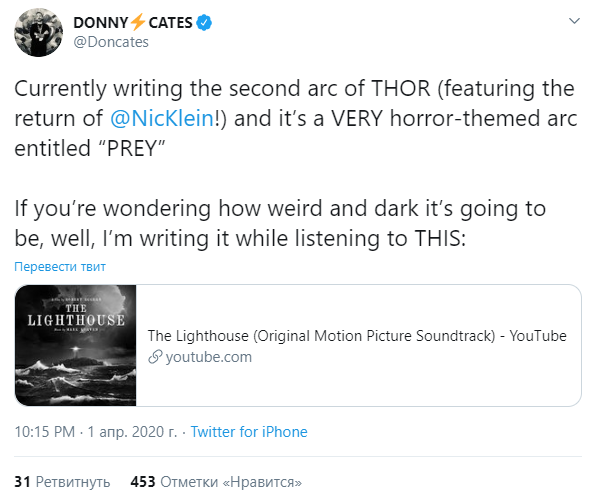The width and height of the screenshot is (596, 501).
Task: Open the @Doncates handle
Action: point(111,42)
